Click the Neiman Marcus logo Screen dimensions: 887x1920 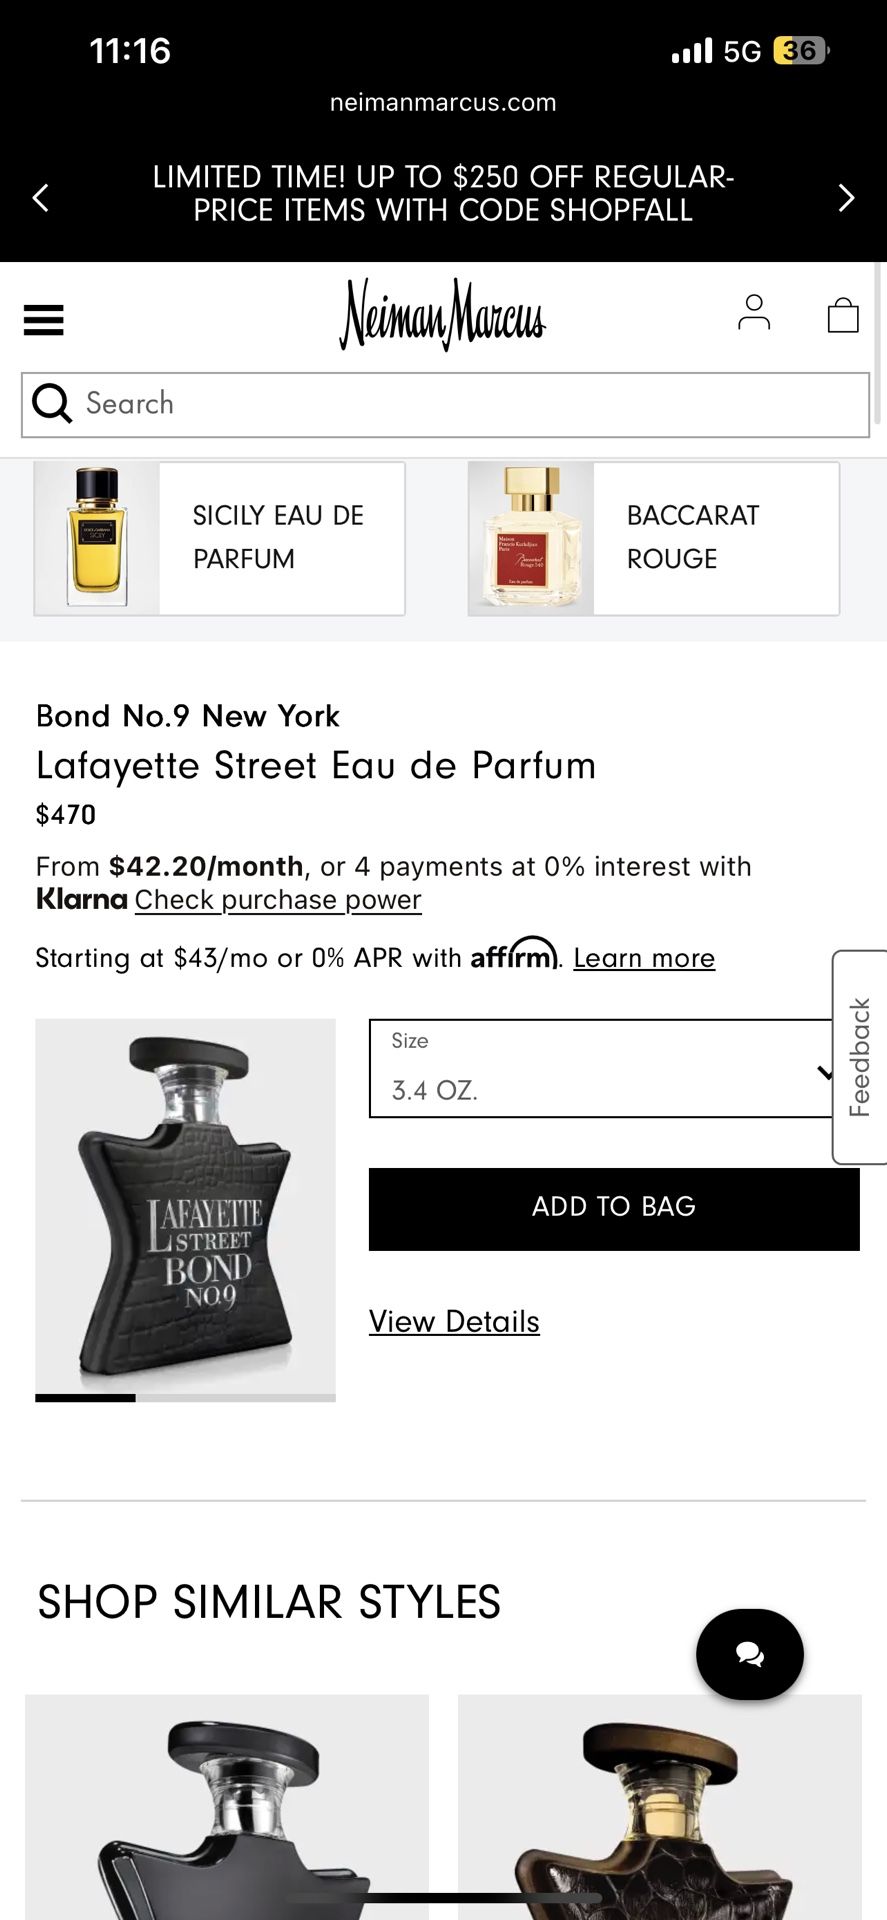[x=442, y=315]
